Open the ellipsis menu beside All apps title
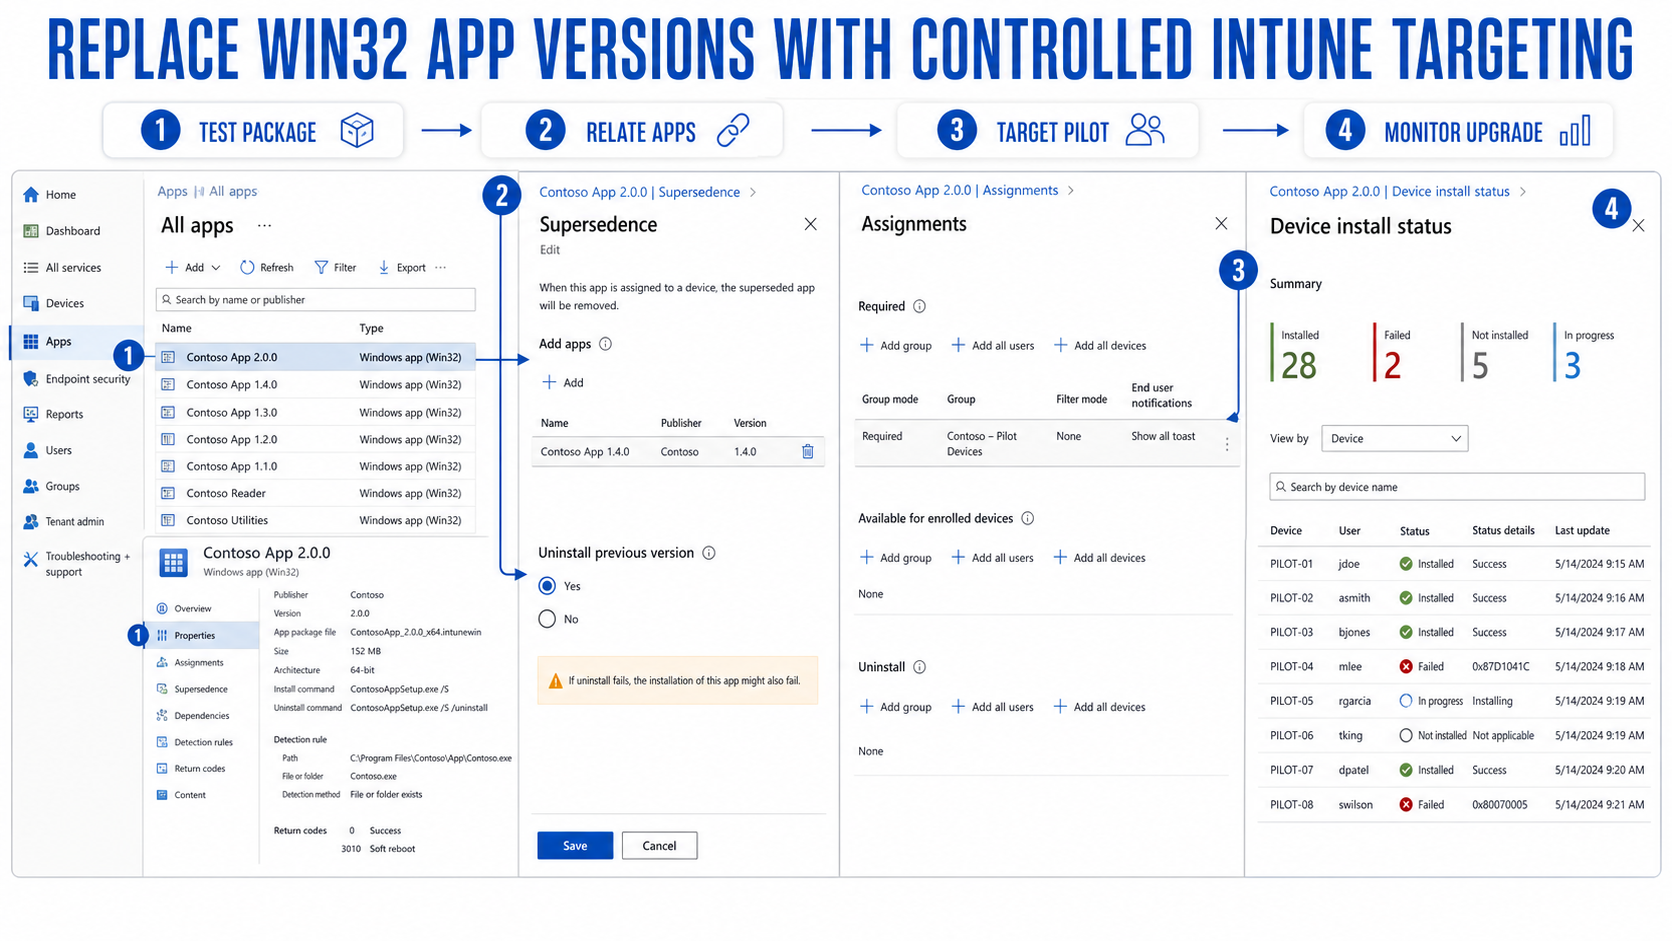The width and height of the screenshot is (1672, 941). (x=264, y=226)
